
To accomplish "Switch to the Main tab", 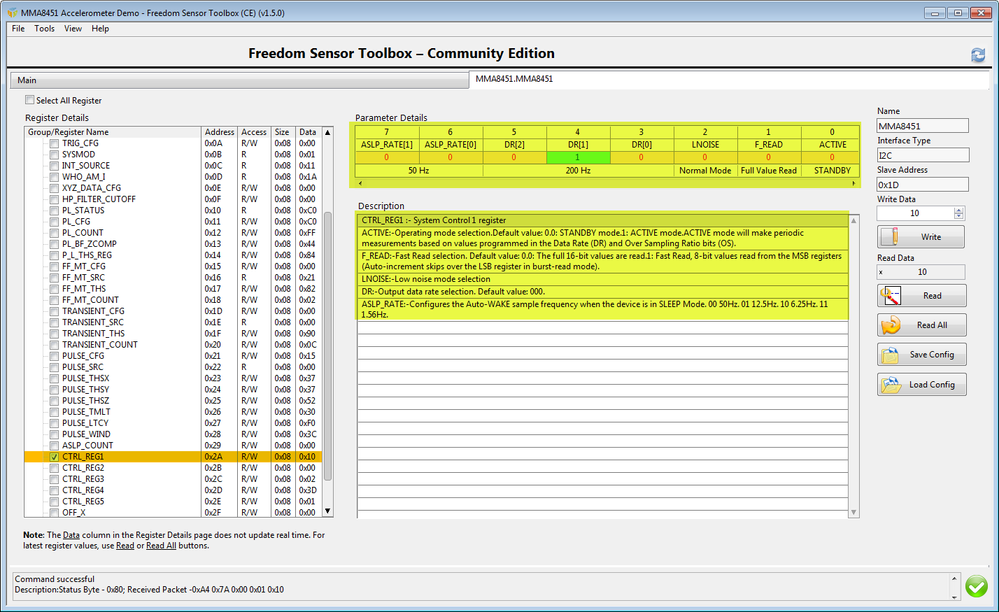I will click(240, 80).
